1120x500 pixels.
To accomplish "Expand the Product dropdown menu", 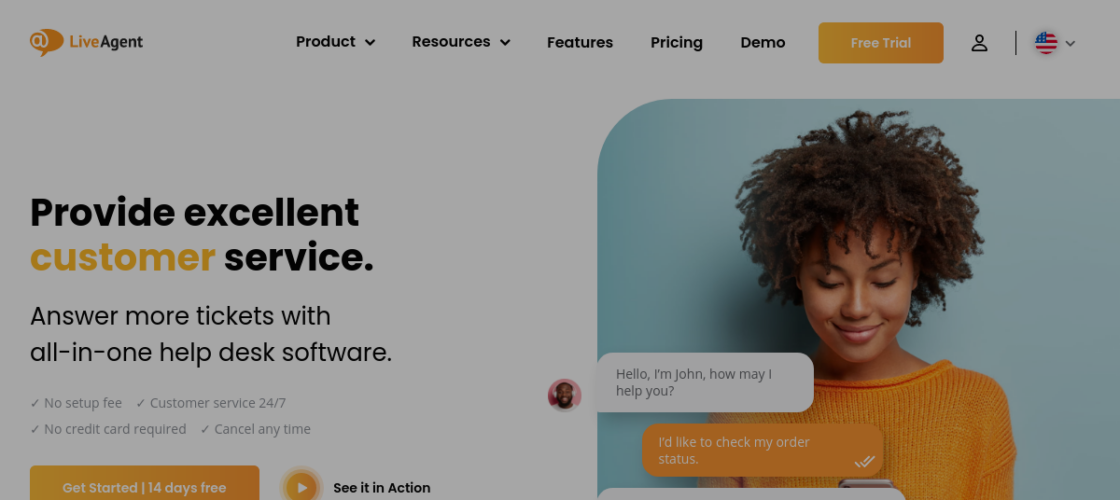I will (x=335, y=42).
